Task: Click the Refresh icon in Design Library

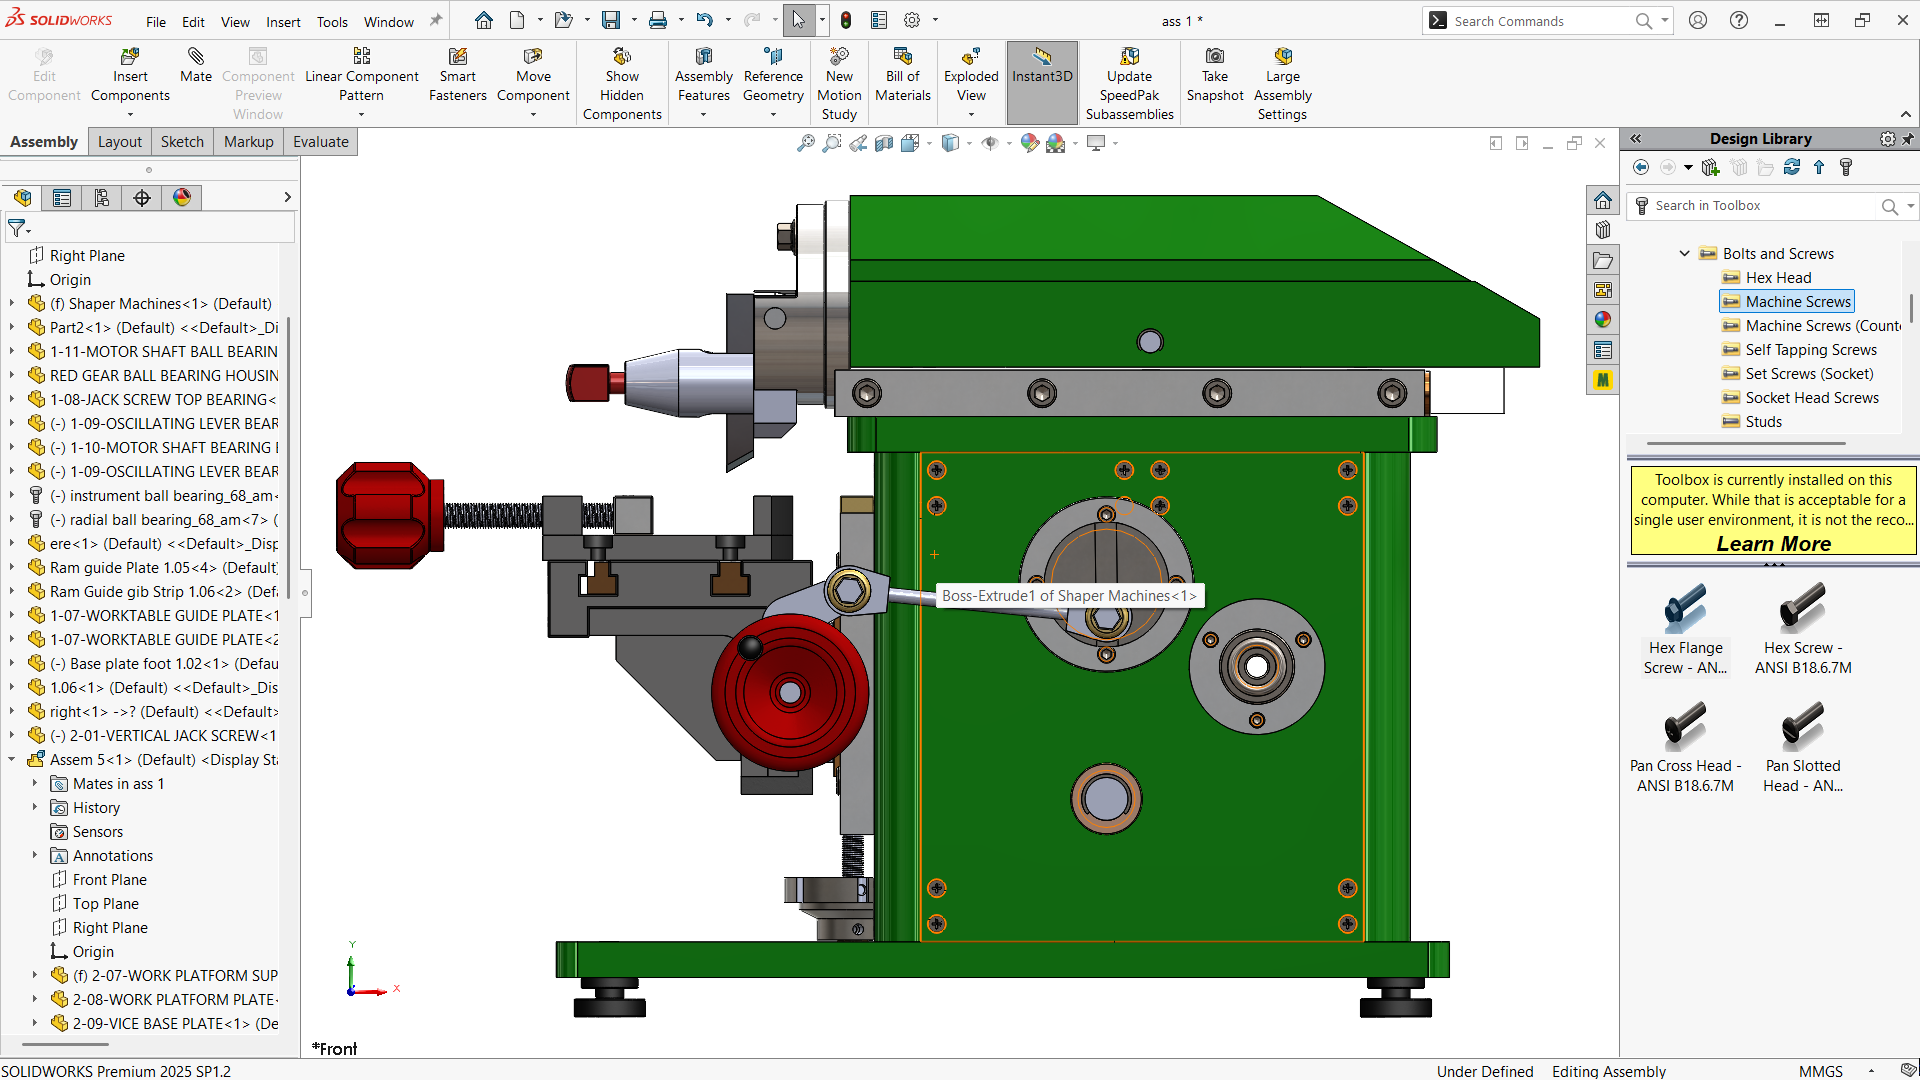Action: coord(1792,167)
